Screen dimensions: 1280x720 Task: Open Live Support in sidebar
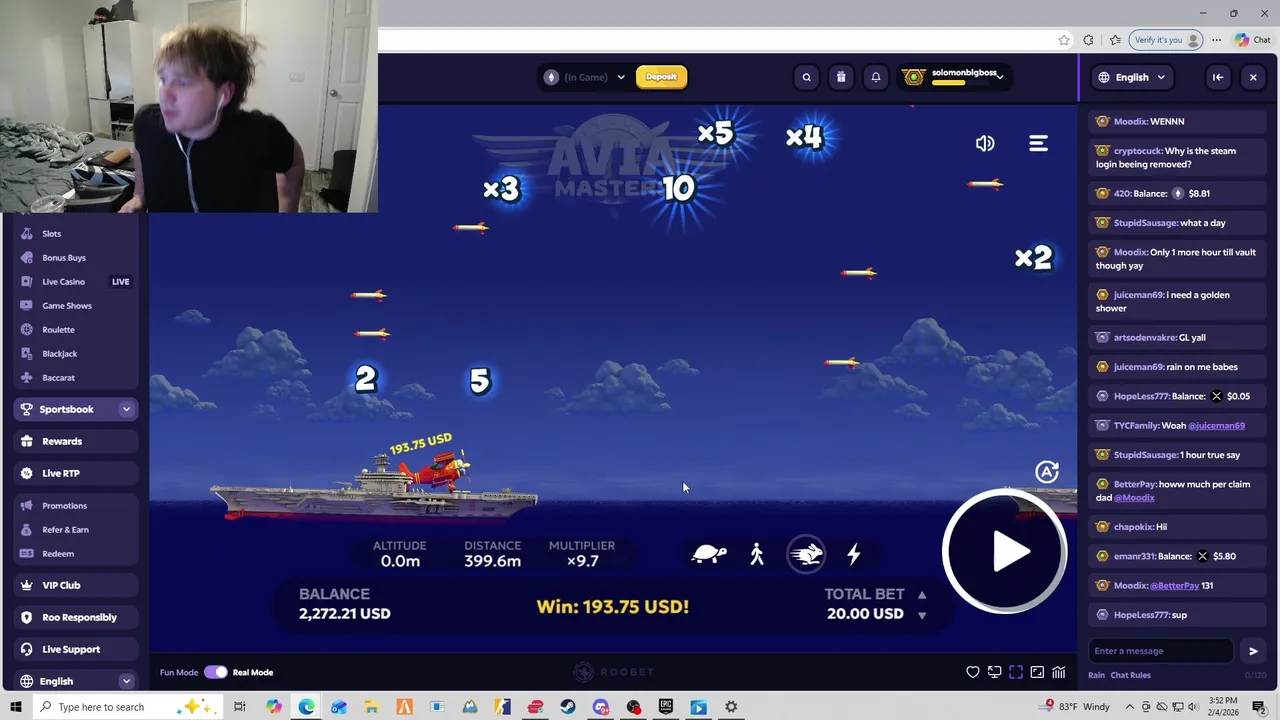tap(76, 649)
